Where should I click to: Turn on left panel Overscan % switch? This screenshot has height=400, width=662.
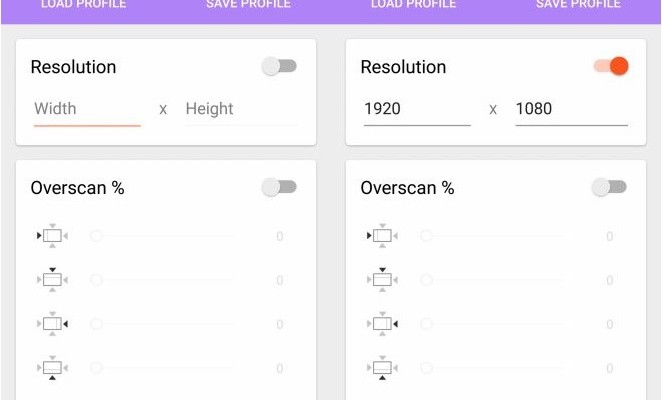pyautogui.click(x=279, y=187)
